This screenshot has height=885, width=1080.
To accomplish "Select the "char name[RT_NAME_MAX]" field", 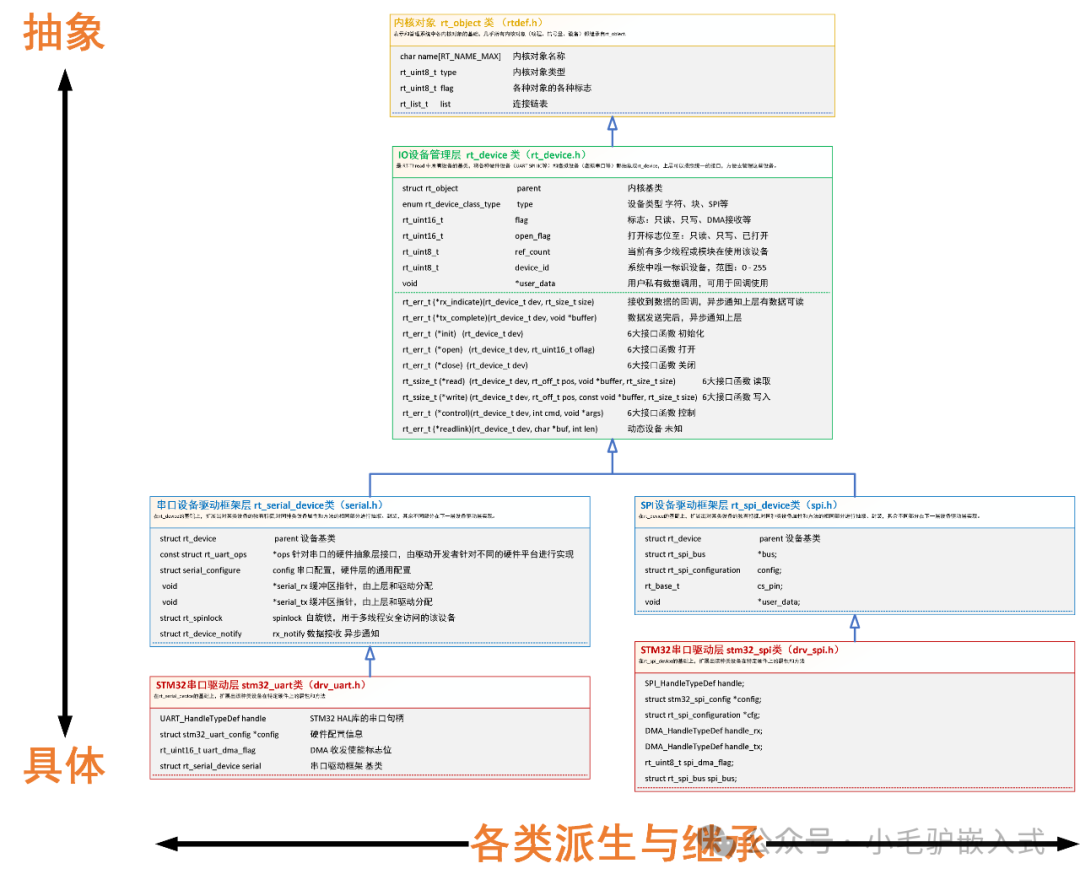I will 450,56.
